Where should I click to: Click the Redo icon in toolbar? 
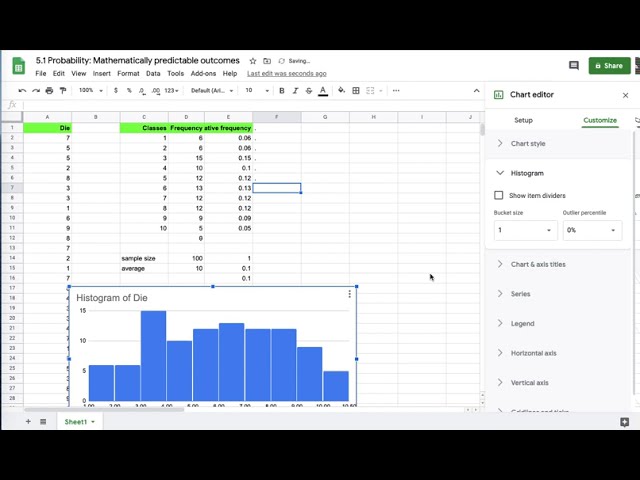(36, 91)
